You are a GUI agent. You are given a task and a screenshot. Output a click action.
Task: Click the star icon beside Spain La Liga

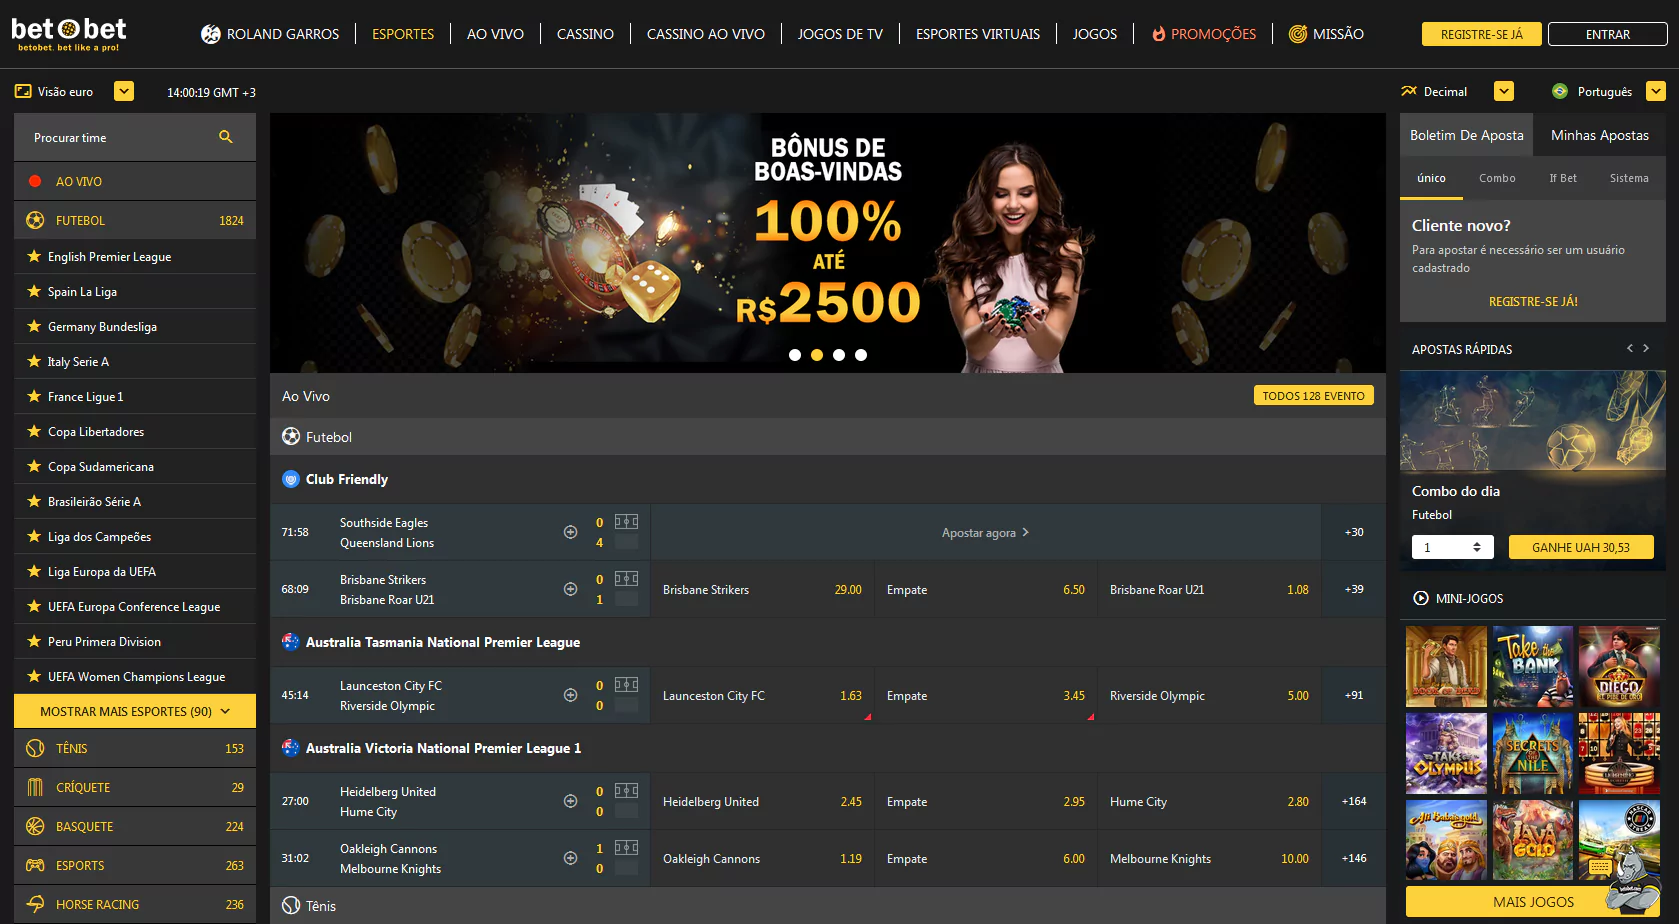point(34,291)
